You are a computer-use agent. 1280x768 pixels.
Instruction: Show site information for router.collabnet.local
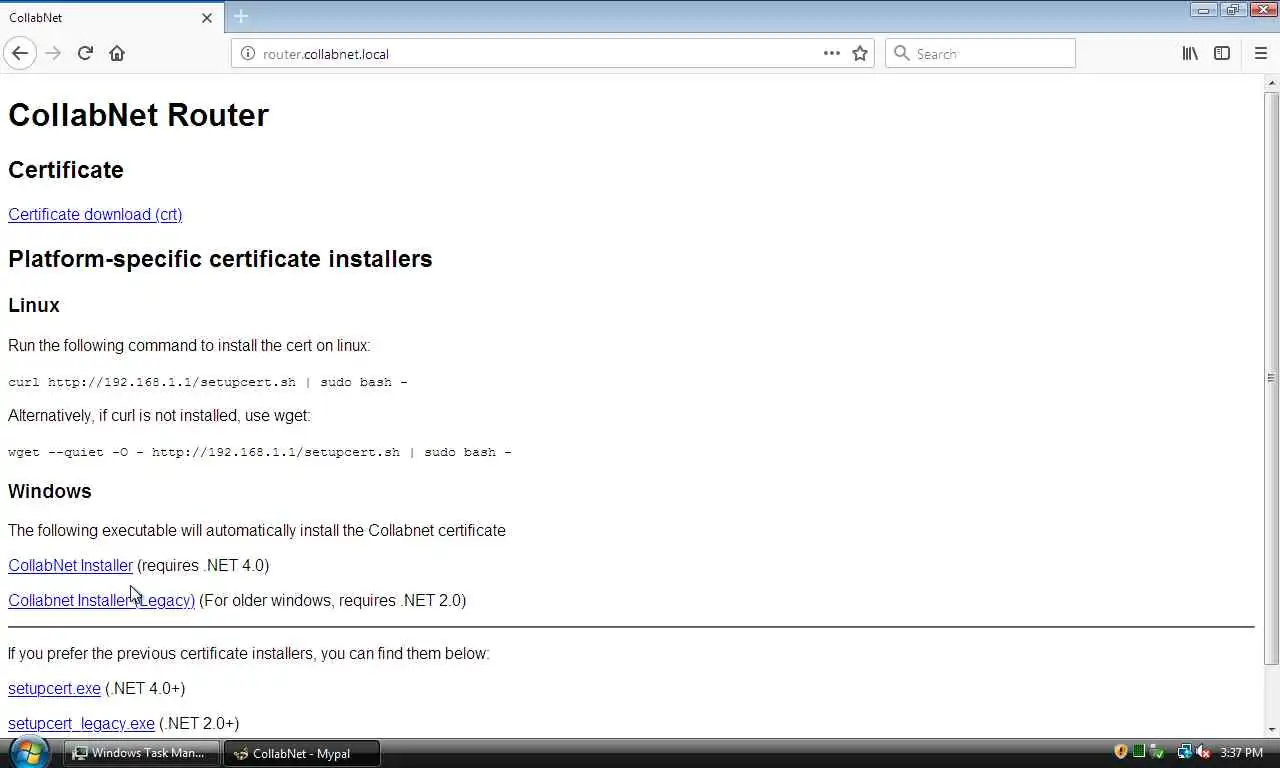[x=248, y=54]
